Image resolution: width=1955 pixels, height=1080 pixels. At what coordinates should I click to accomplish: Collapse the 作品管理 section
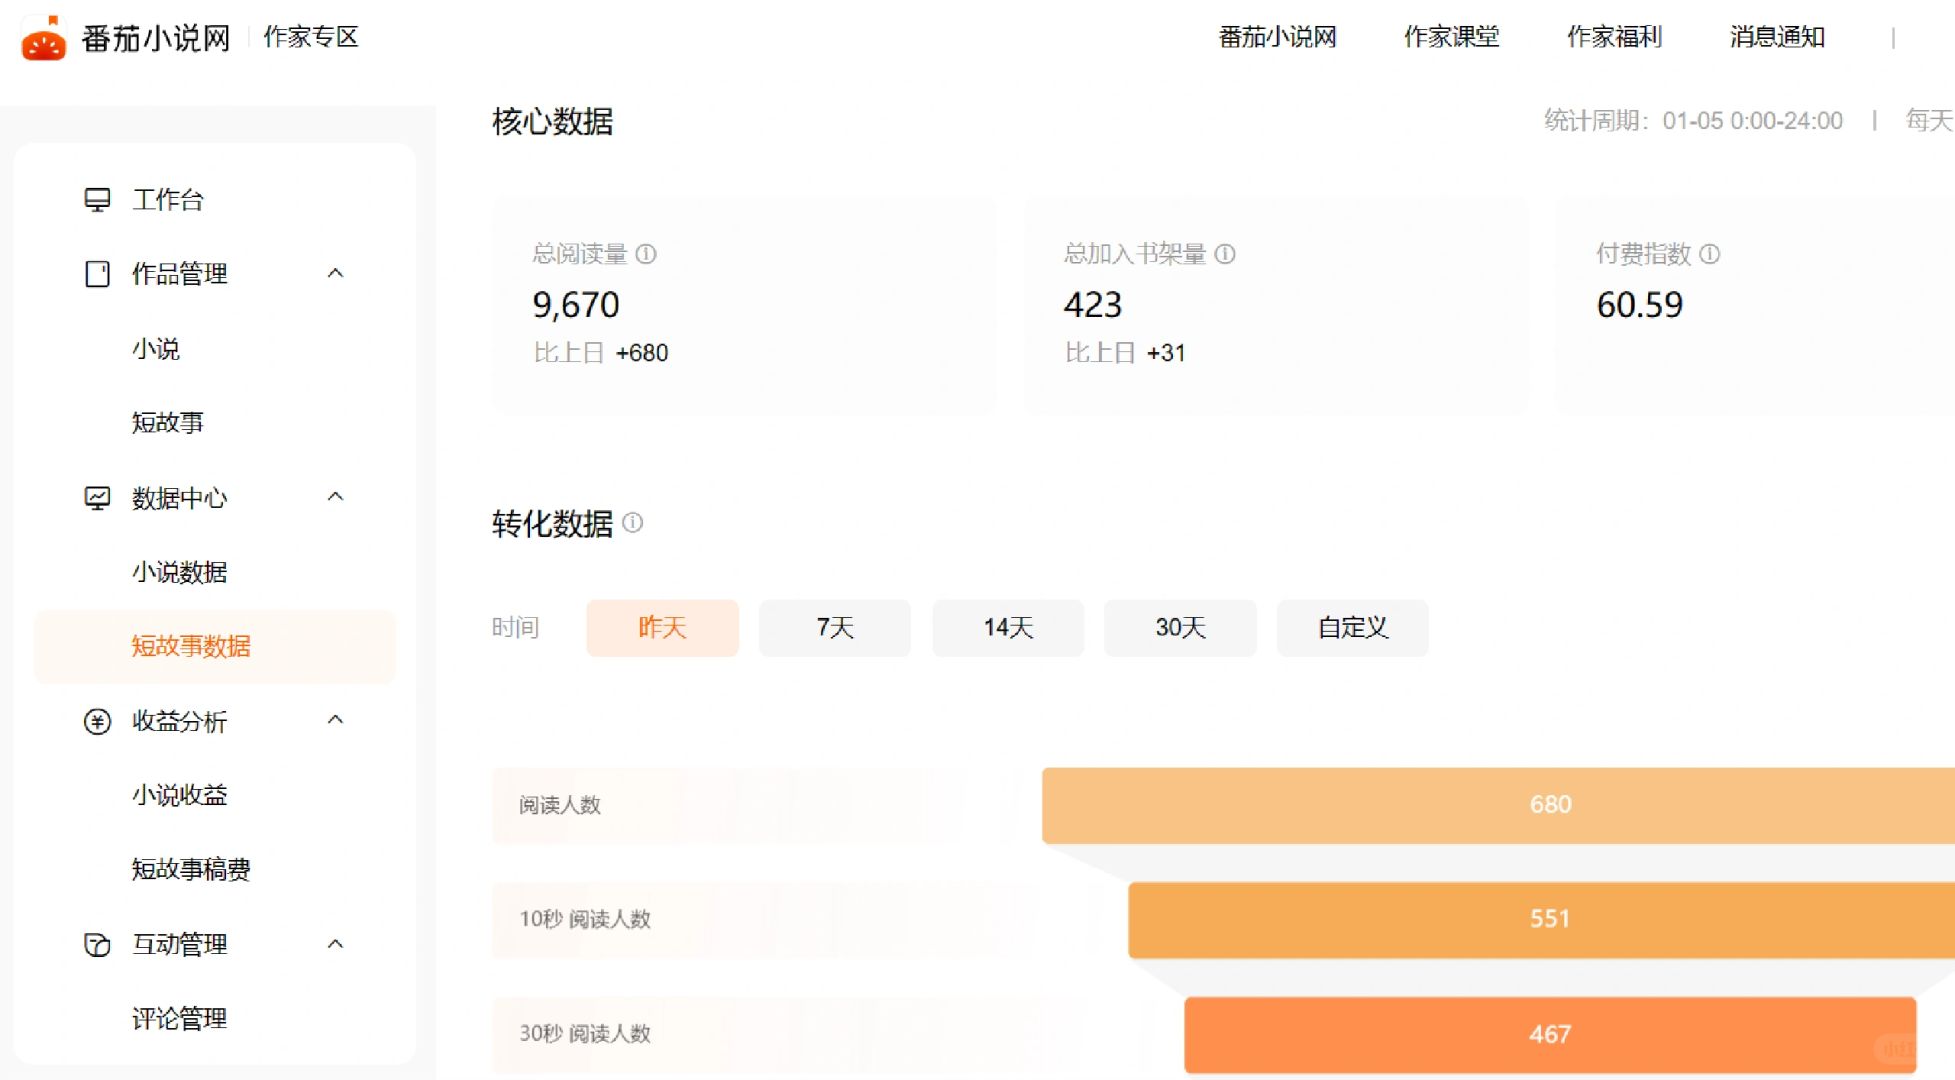pos(336,273)
